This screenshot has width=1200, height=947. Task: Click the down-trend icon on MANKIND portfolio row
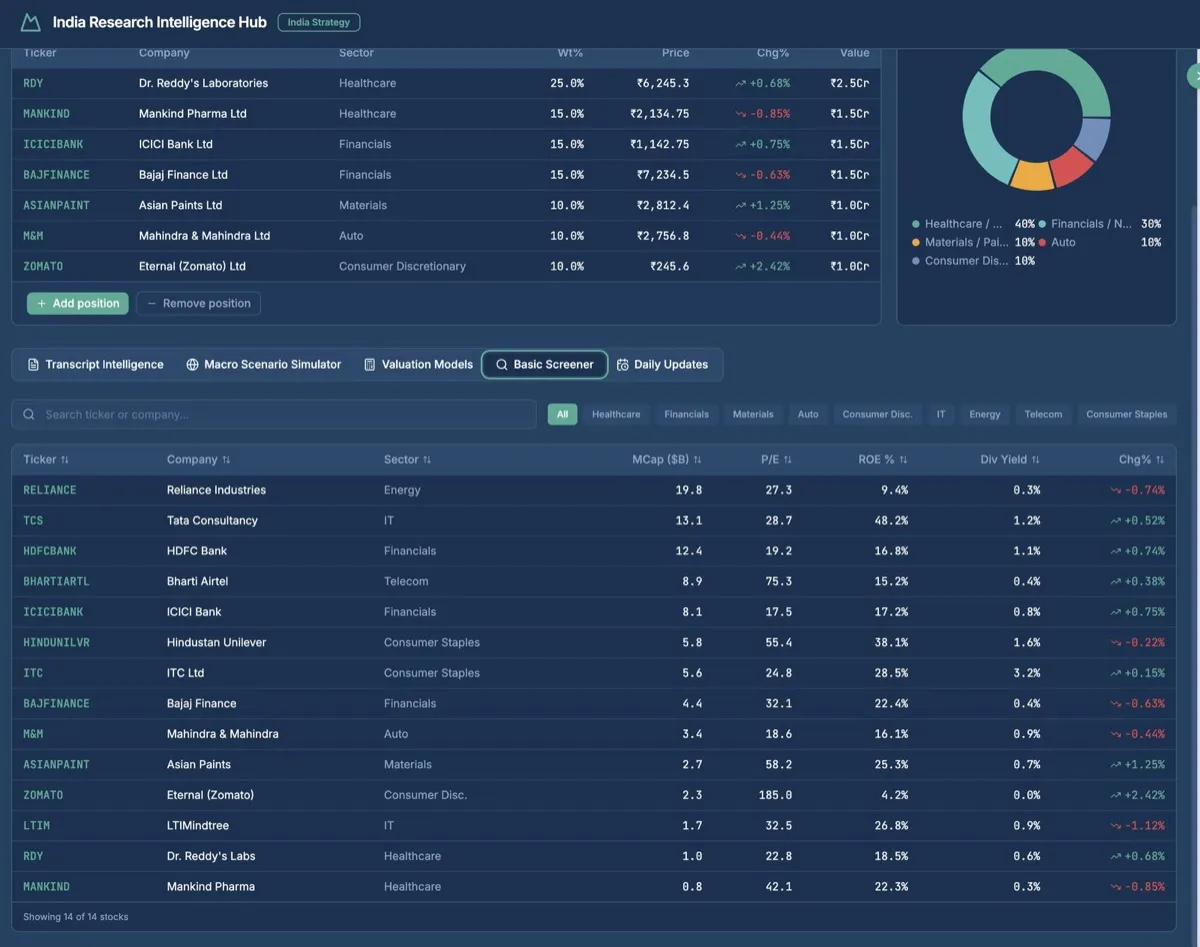point(740,114)
